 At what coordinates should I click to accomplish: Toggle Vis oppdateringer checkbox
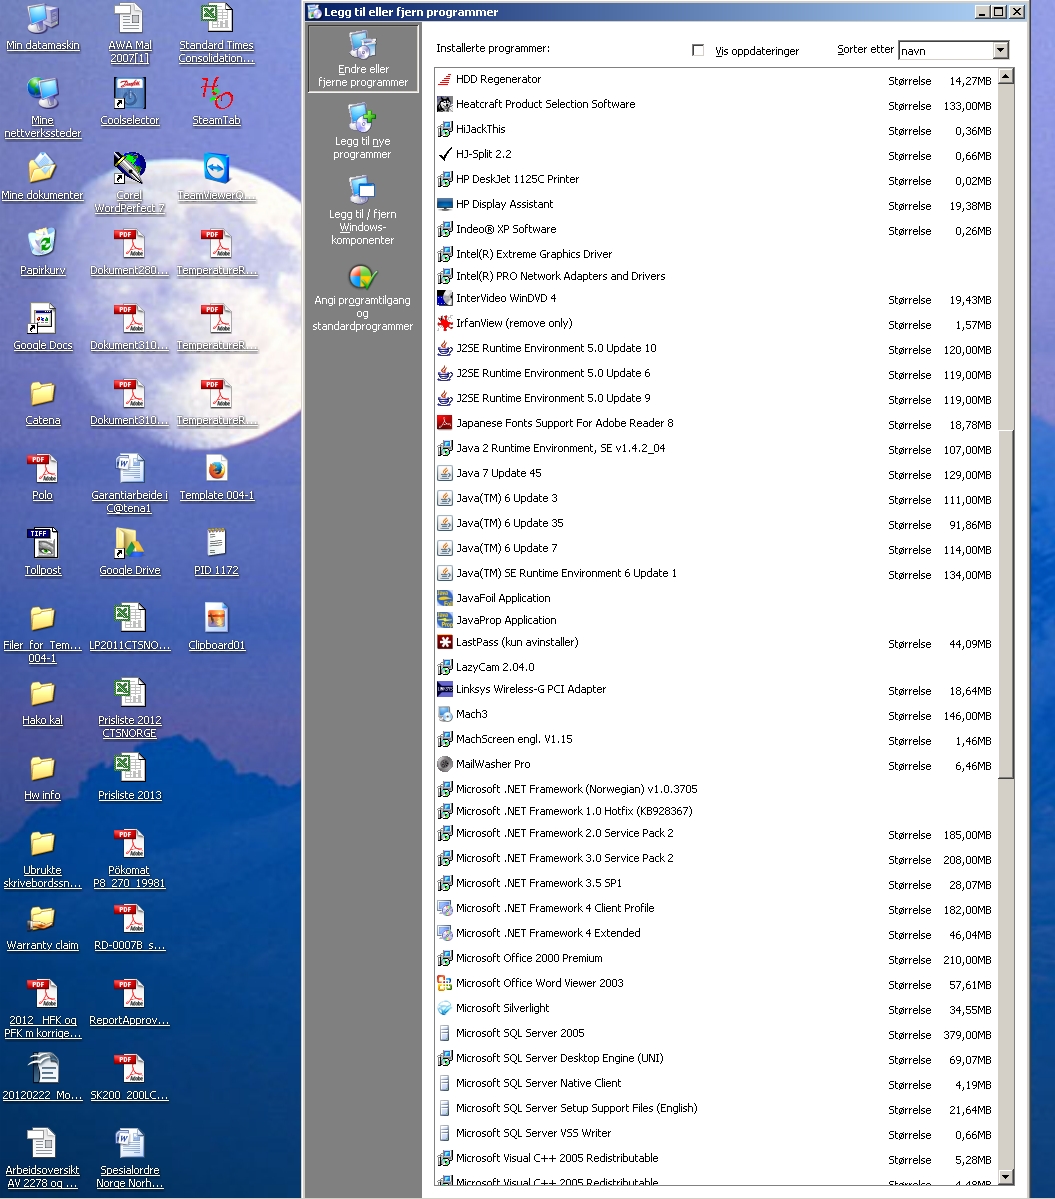point(698,50)
